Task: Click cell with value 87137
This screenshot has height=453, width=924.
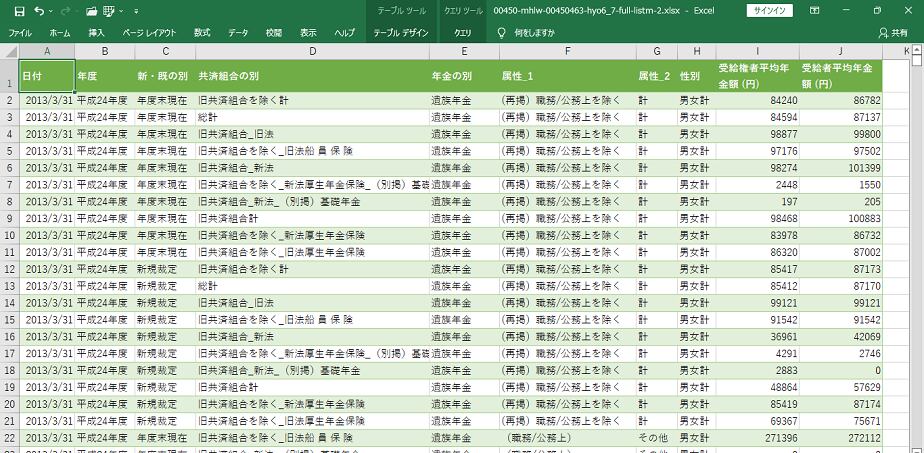Action: tap(841, 118)
